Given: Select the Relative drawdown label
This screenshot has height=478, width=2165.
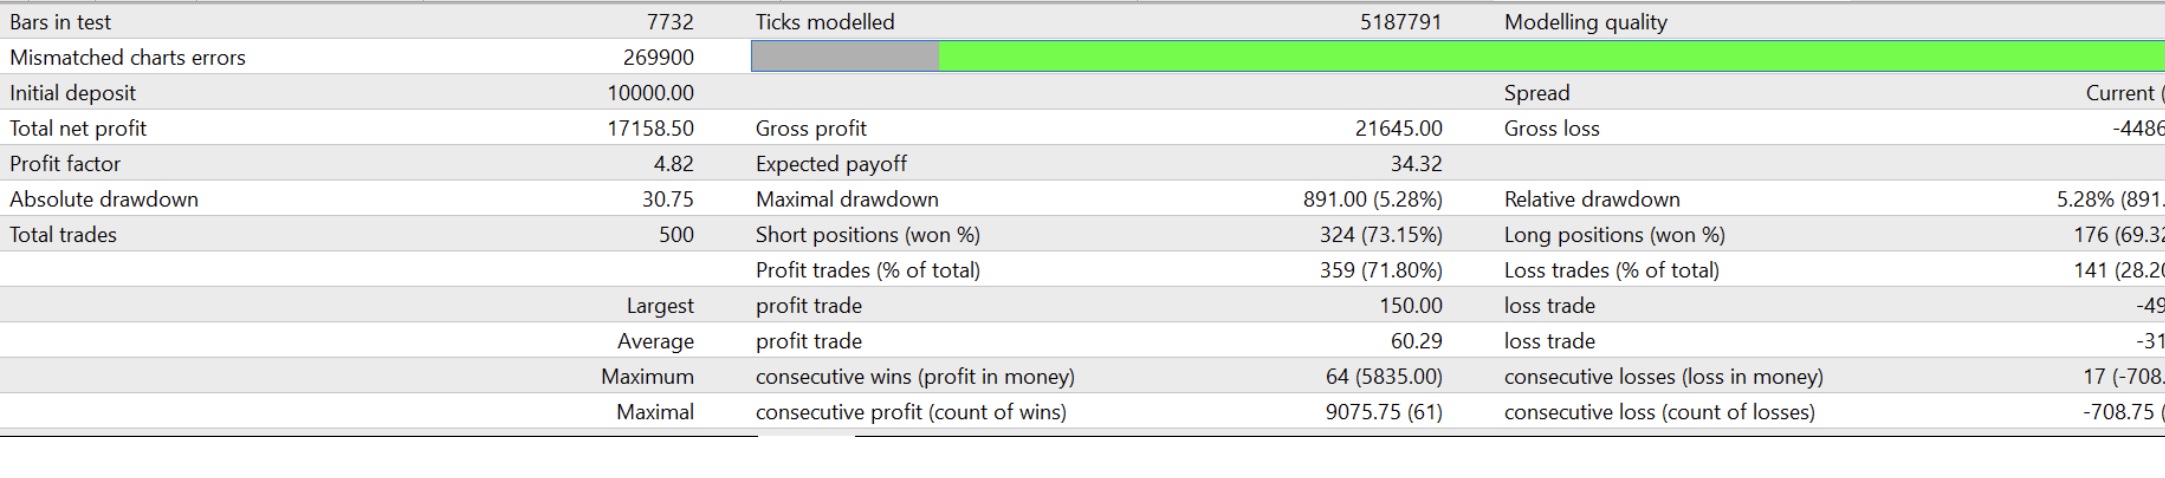Looking at the screenshot, I should coord(1592,199).
